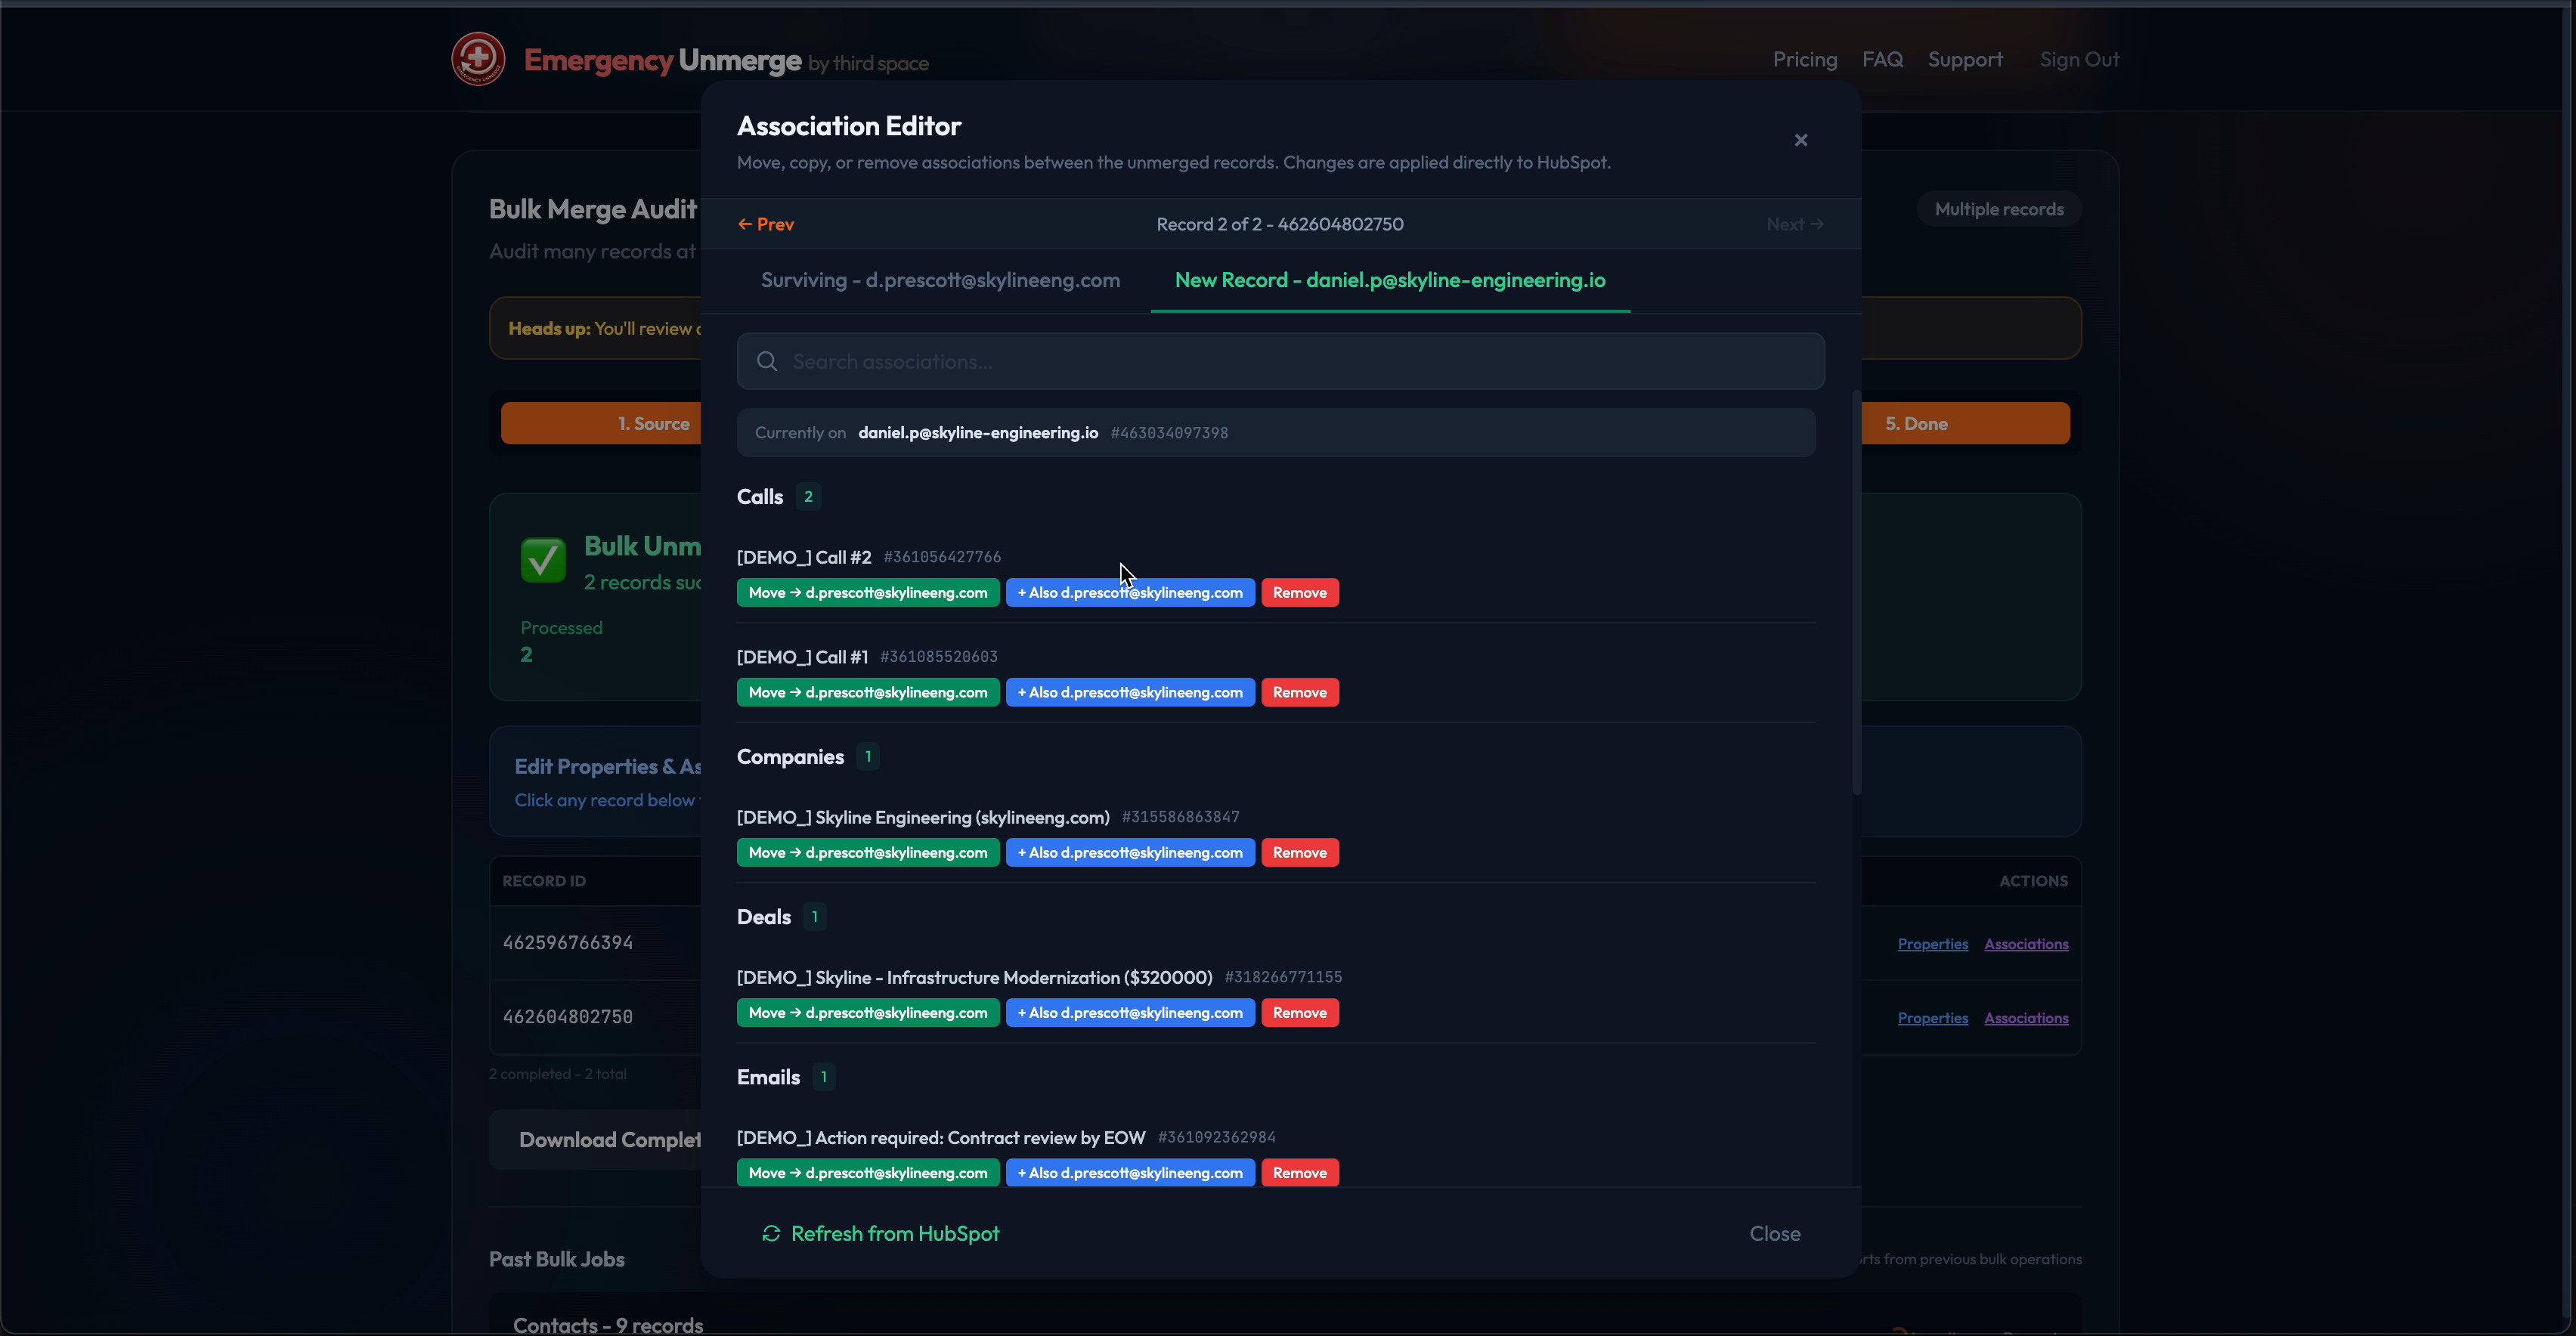Open Associations for record 462596766394
This screenshot has height=1336, width=2576.
tap(2026, 944)
